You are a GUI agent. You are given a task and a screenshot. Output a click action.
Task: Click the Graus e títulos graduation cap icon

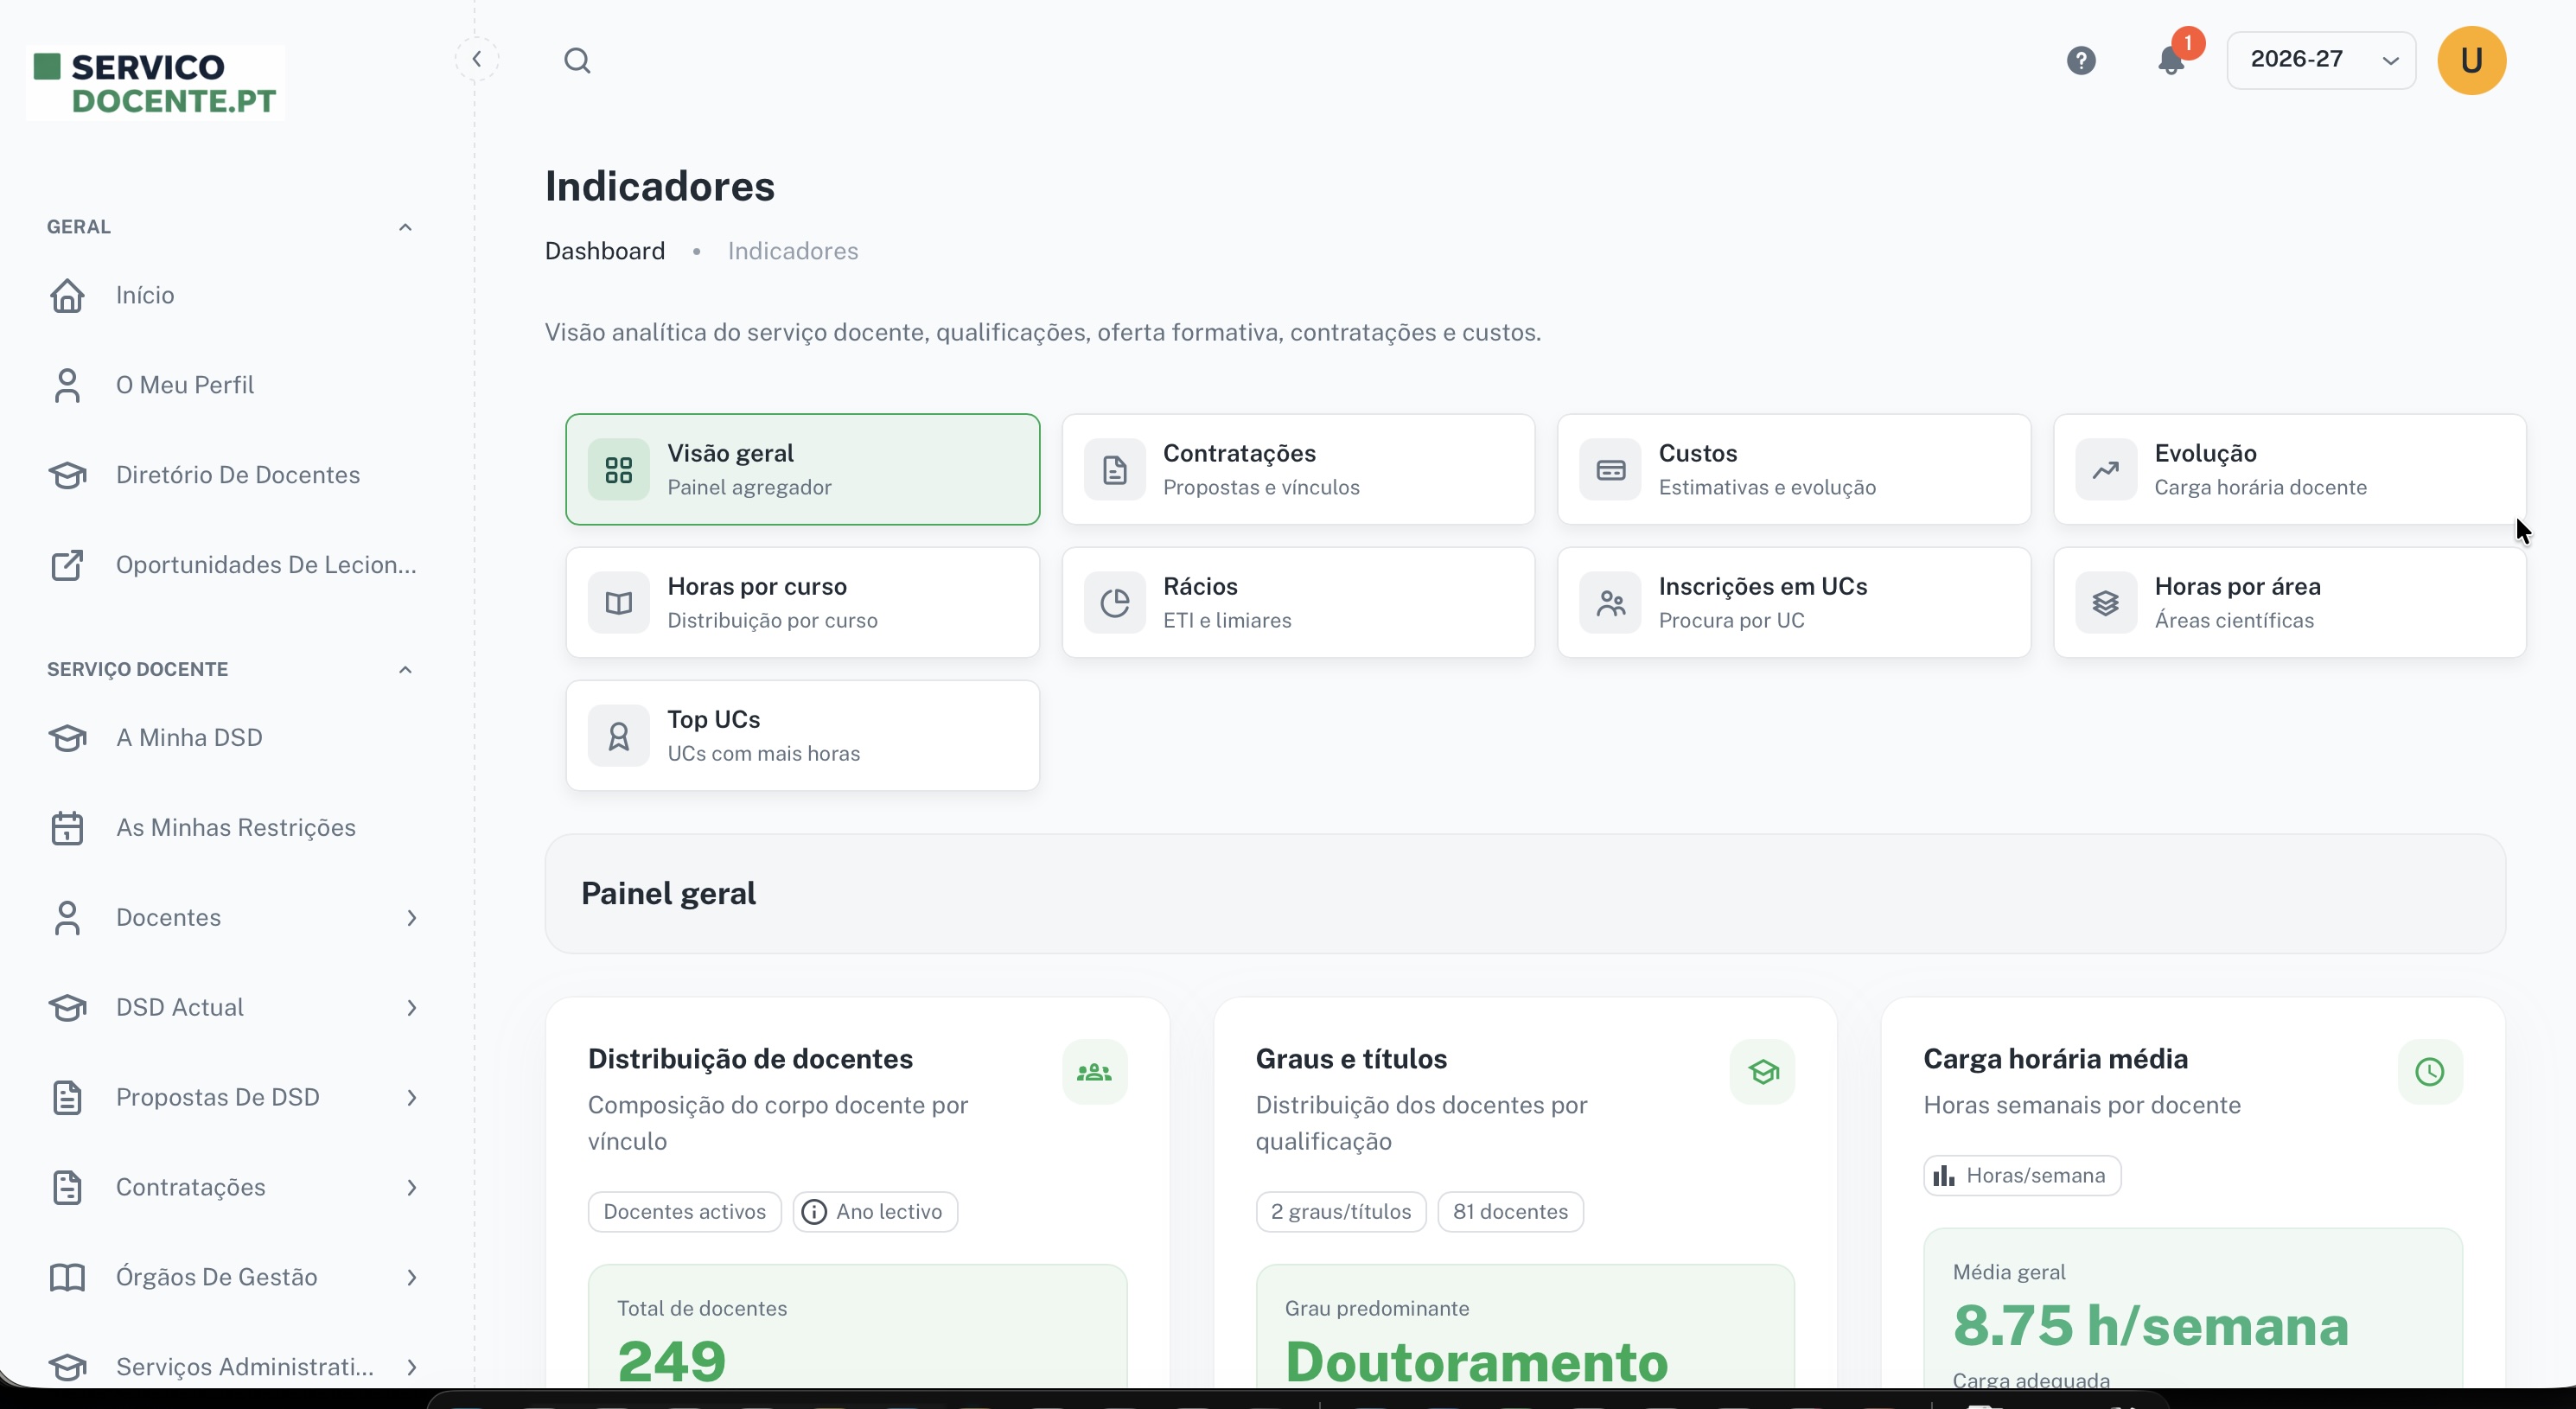[1762, 1072]
